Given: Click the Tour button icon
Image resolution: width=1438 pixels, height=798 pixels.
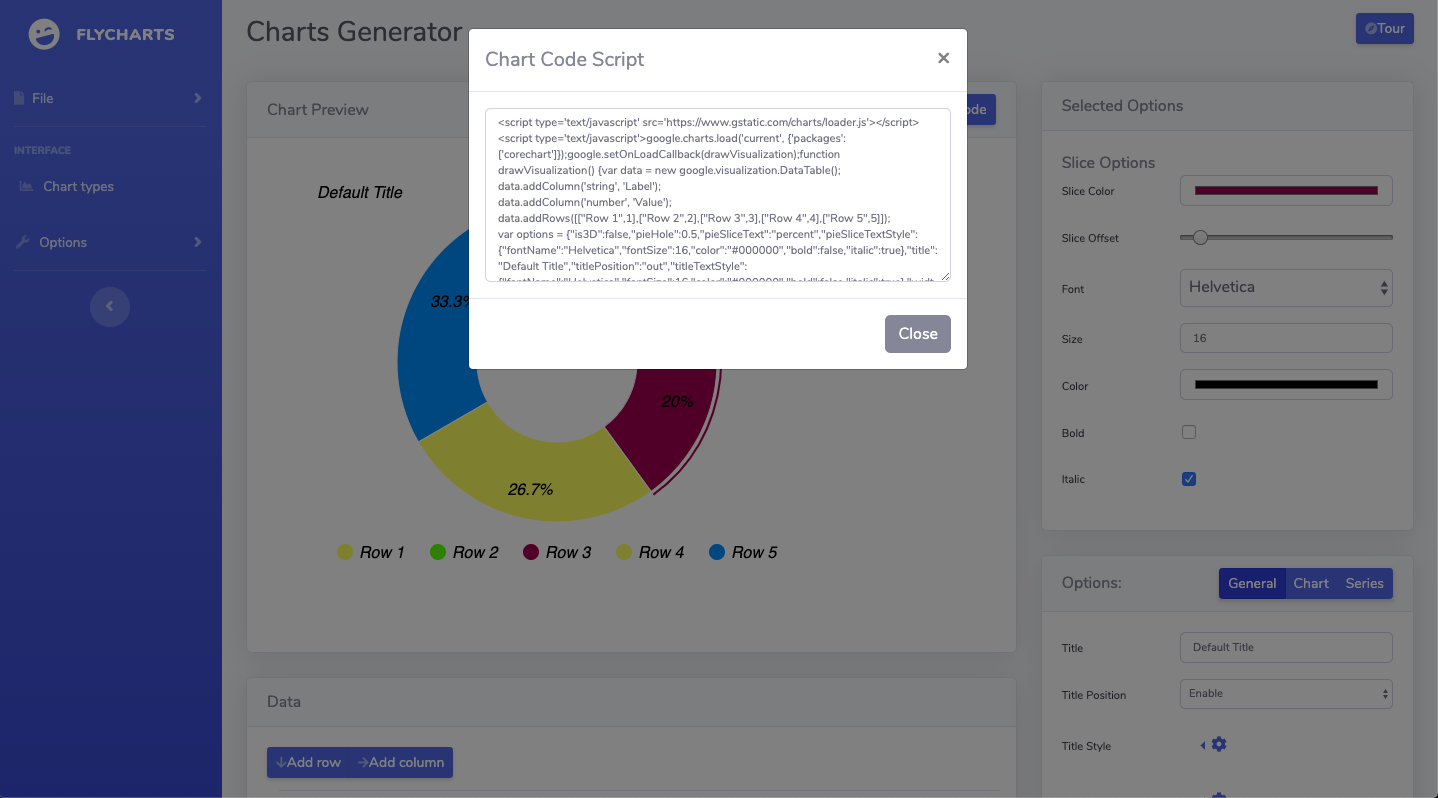Looking at the screenshot, I should pos(1371,29).
